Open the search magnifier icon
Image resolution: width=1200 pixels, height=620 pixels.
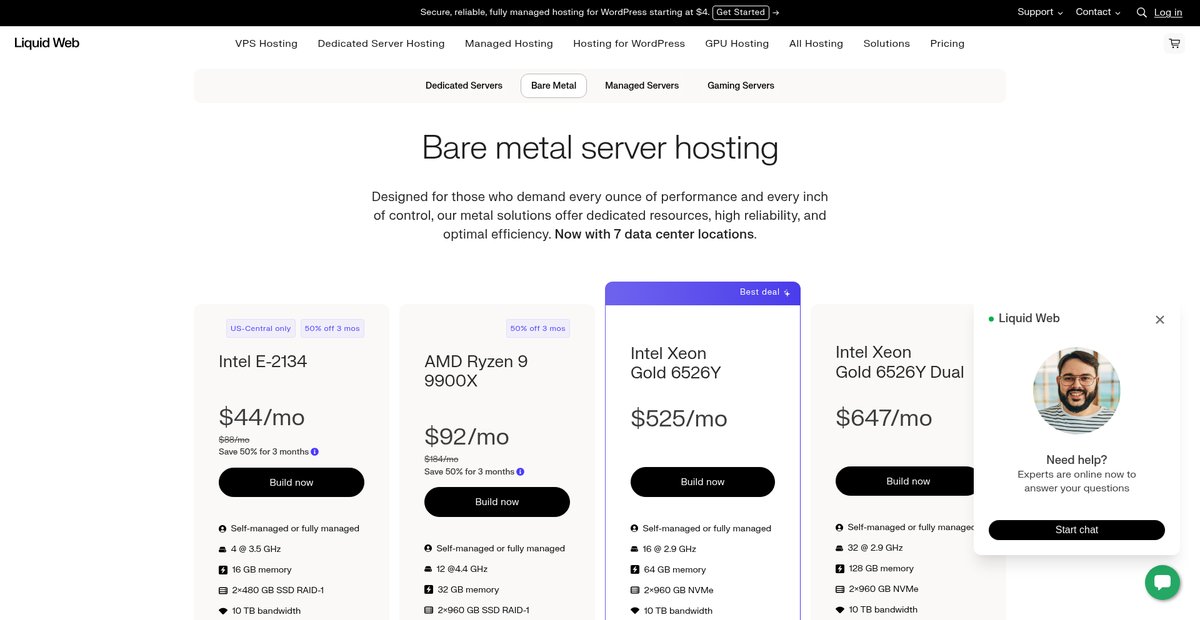click(1142, 13)
